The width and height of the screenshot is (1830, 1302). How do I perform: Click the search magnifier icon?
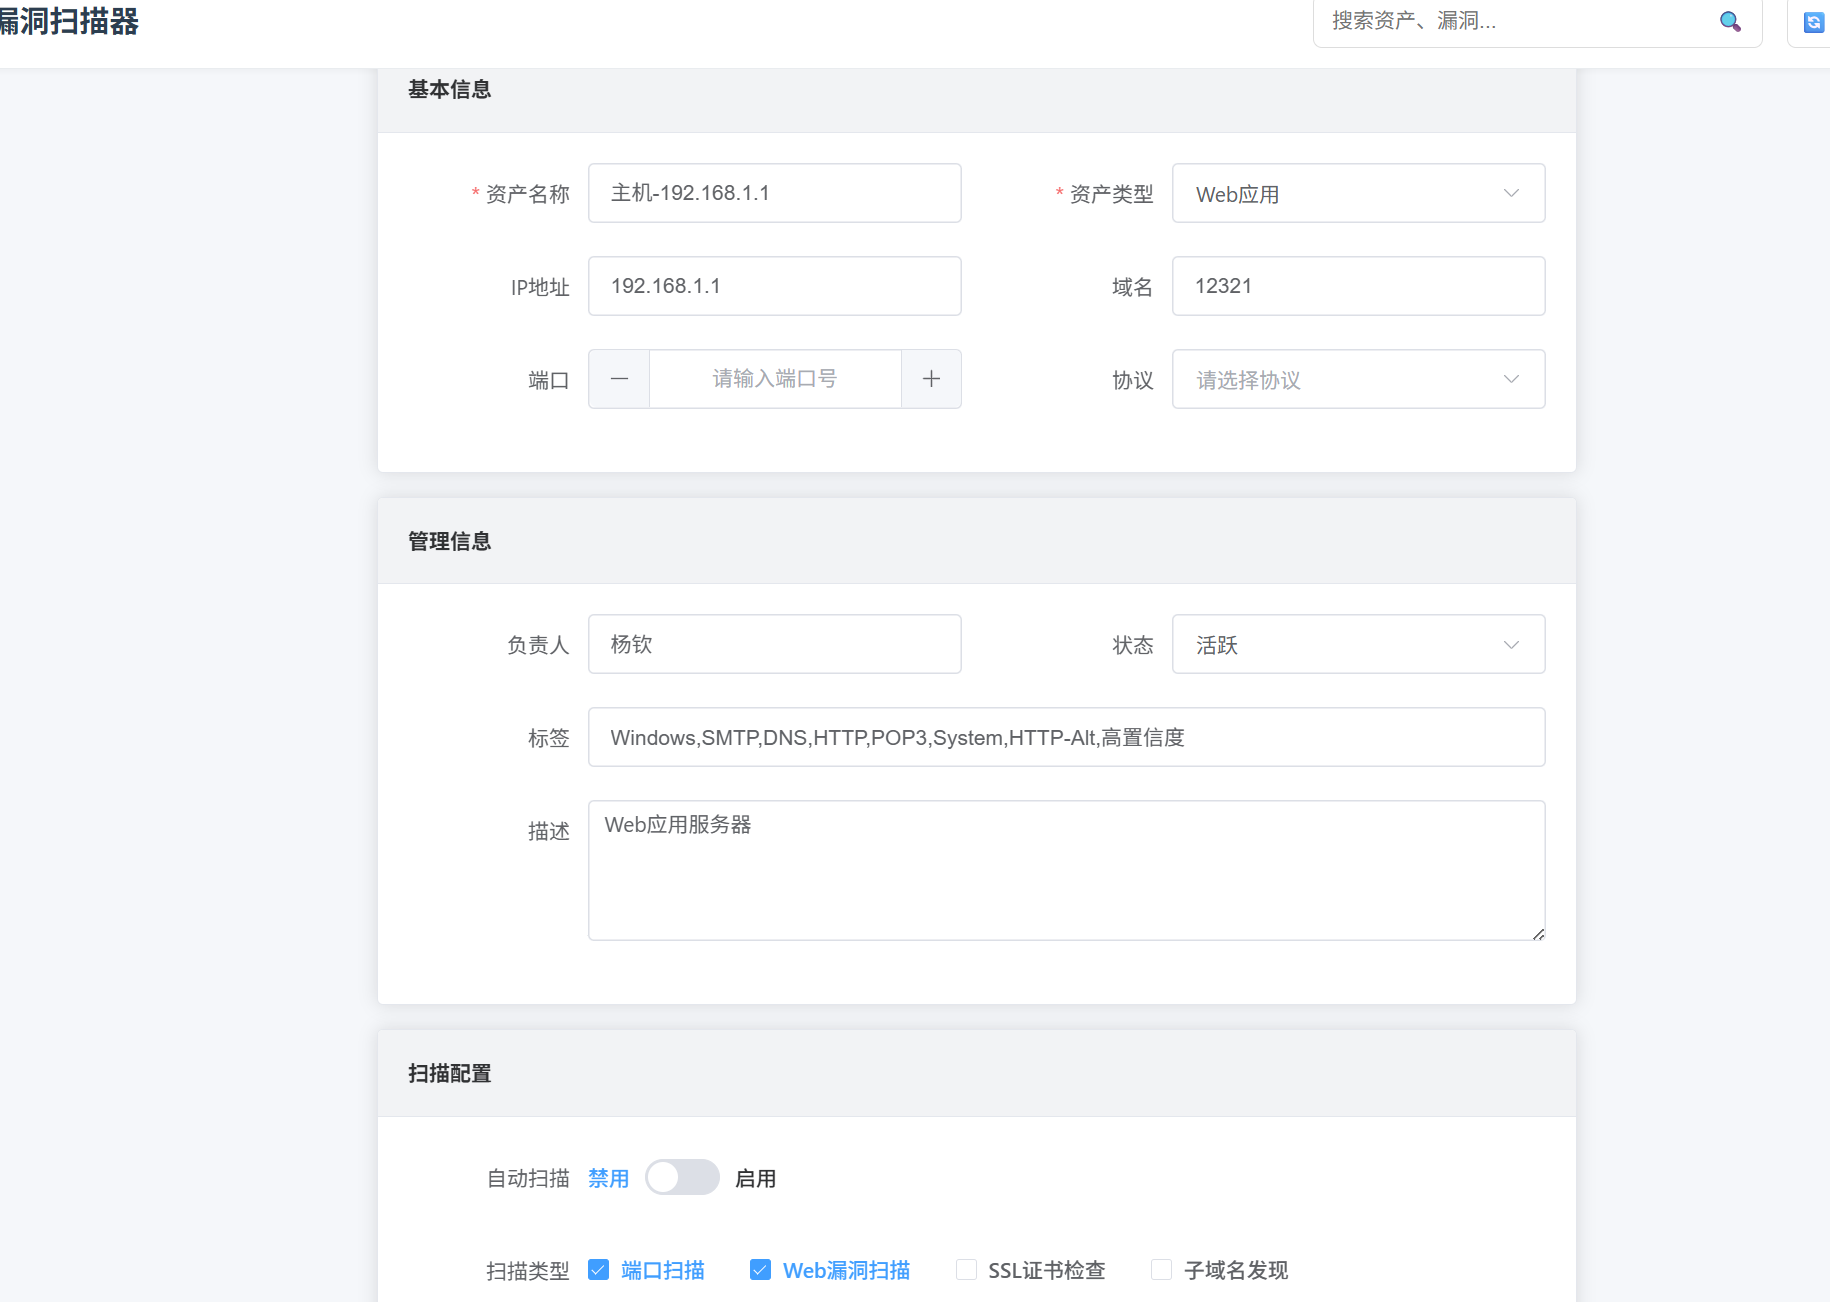coord(1730,21)
